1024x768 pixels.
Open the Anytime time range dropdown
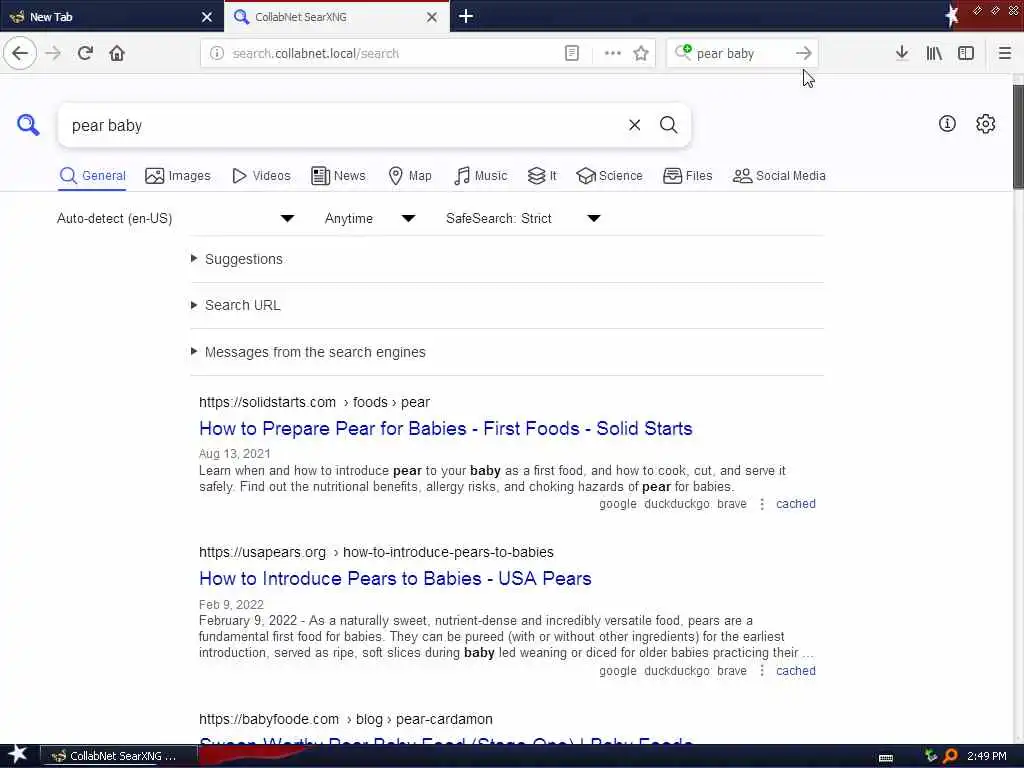370,218
